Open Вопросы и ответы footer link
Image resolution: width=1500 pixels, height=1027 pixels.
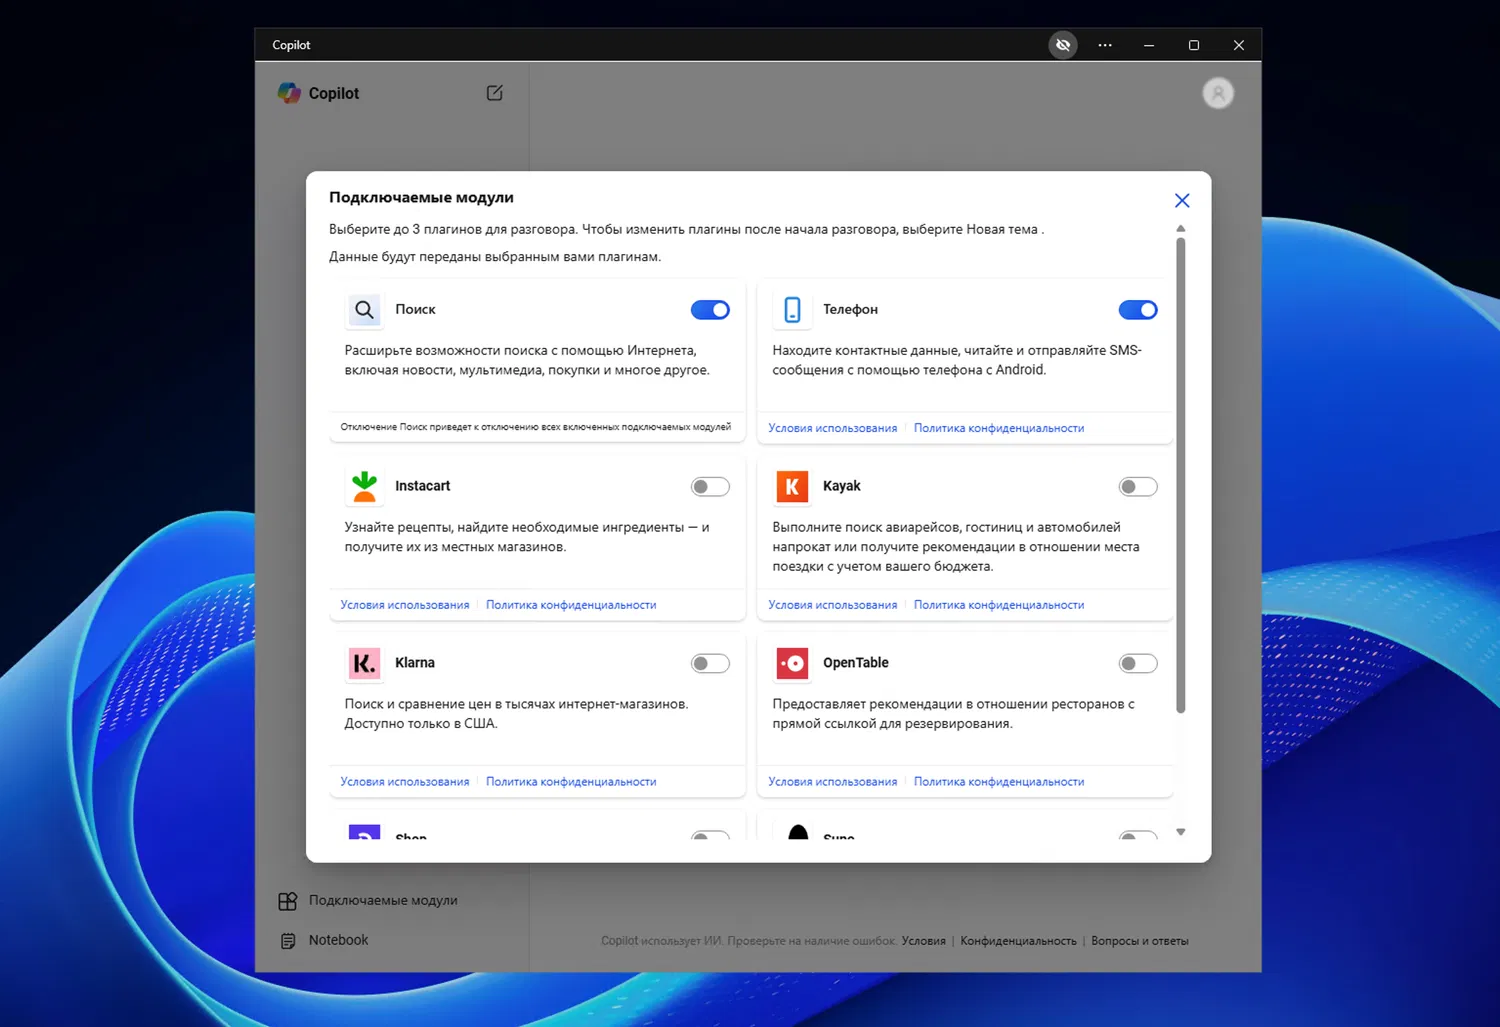click(x=1140, y=941)
